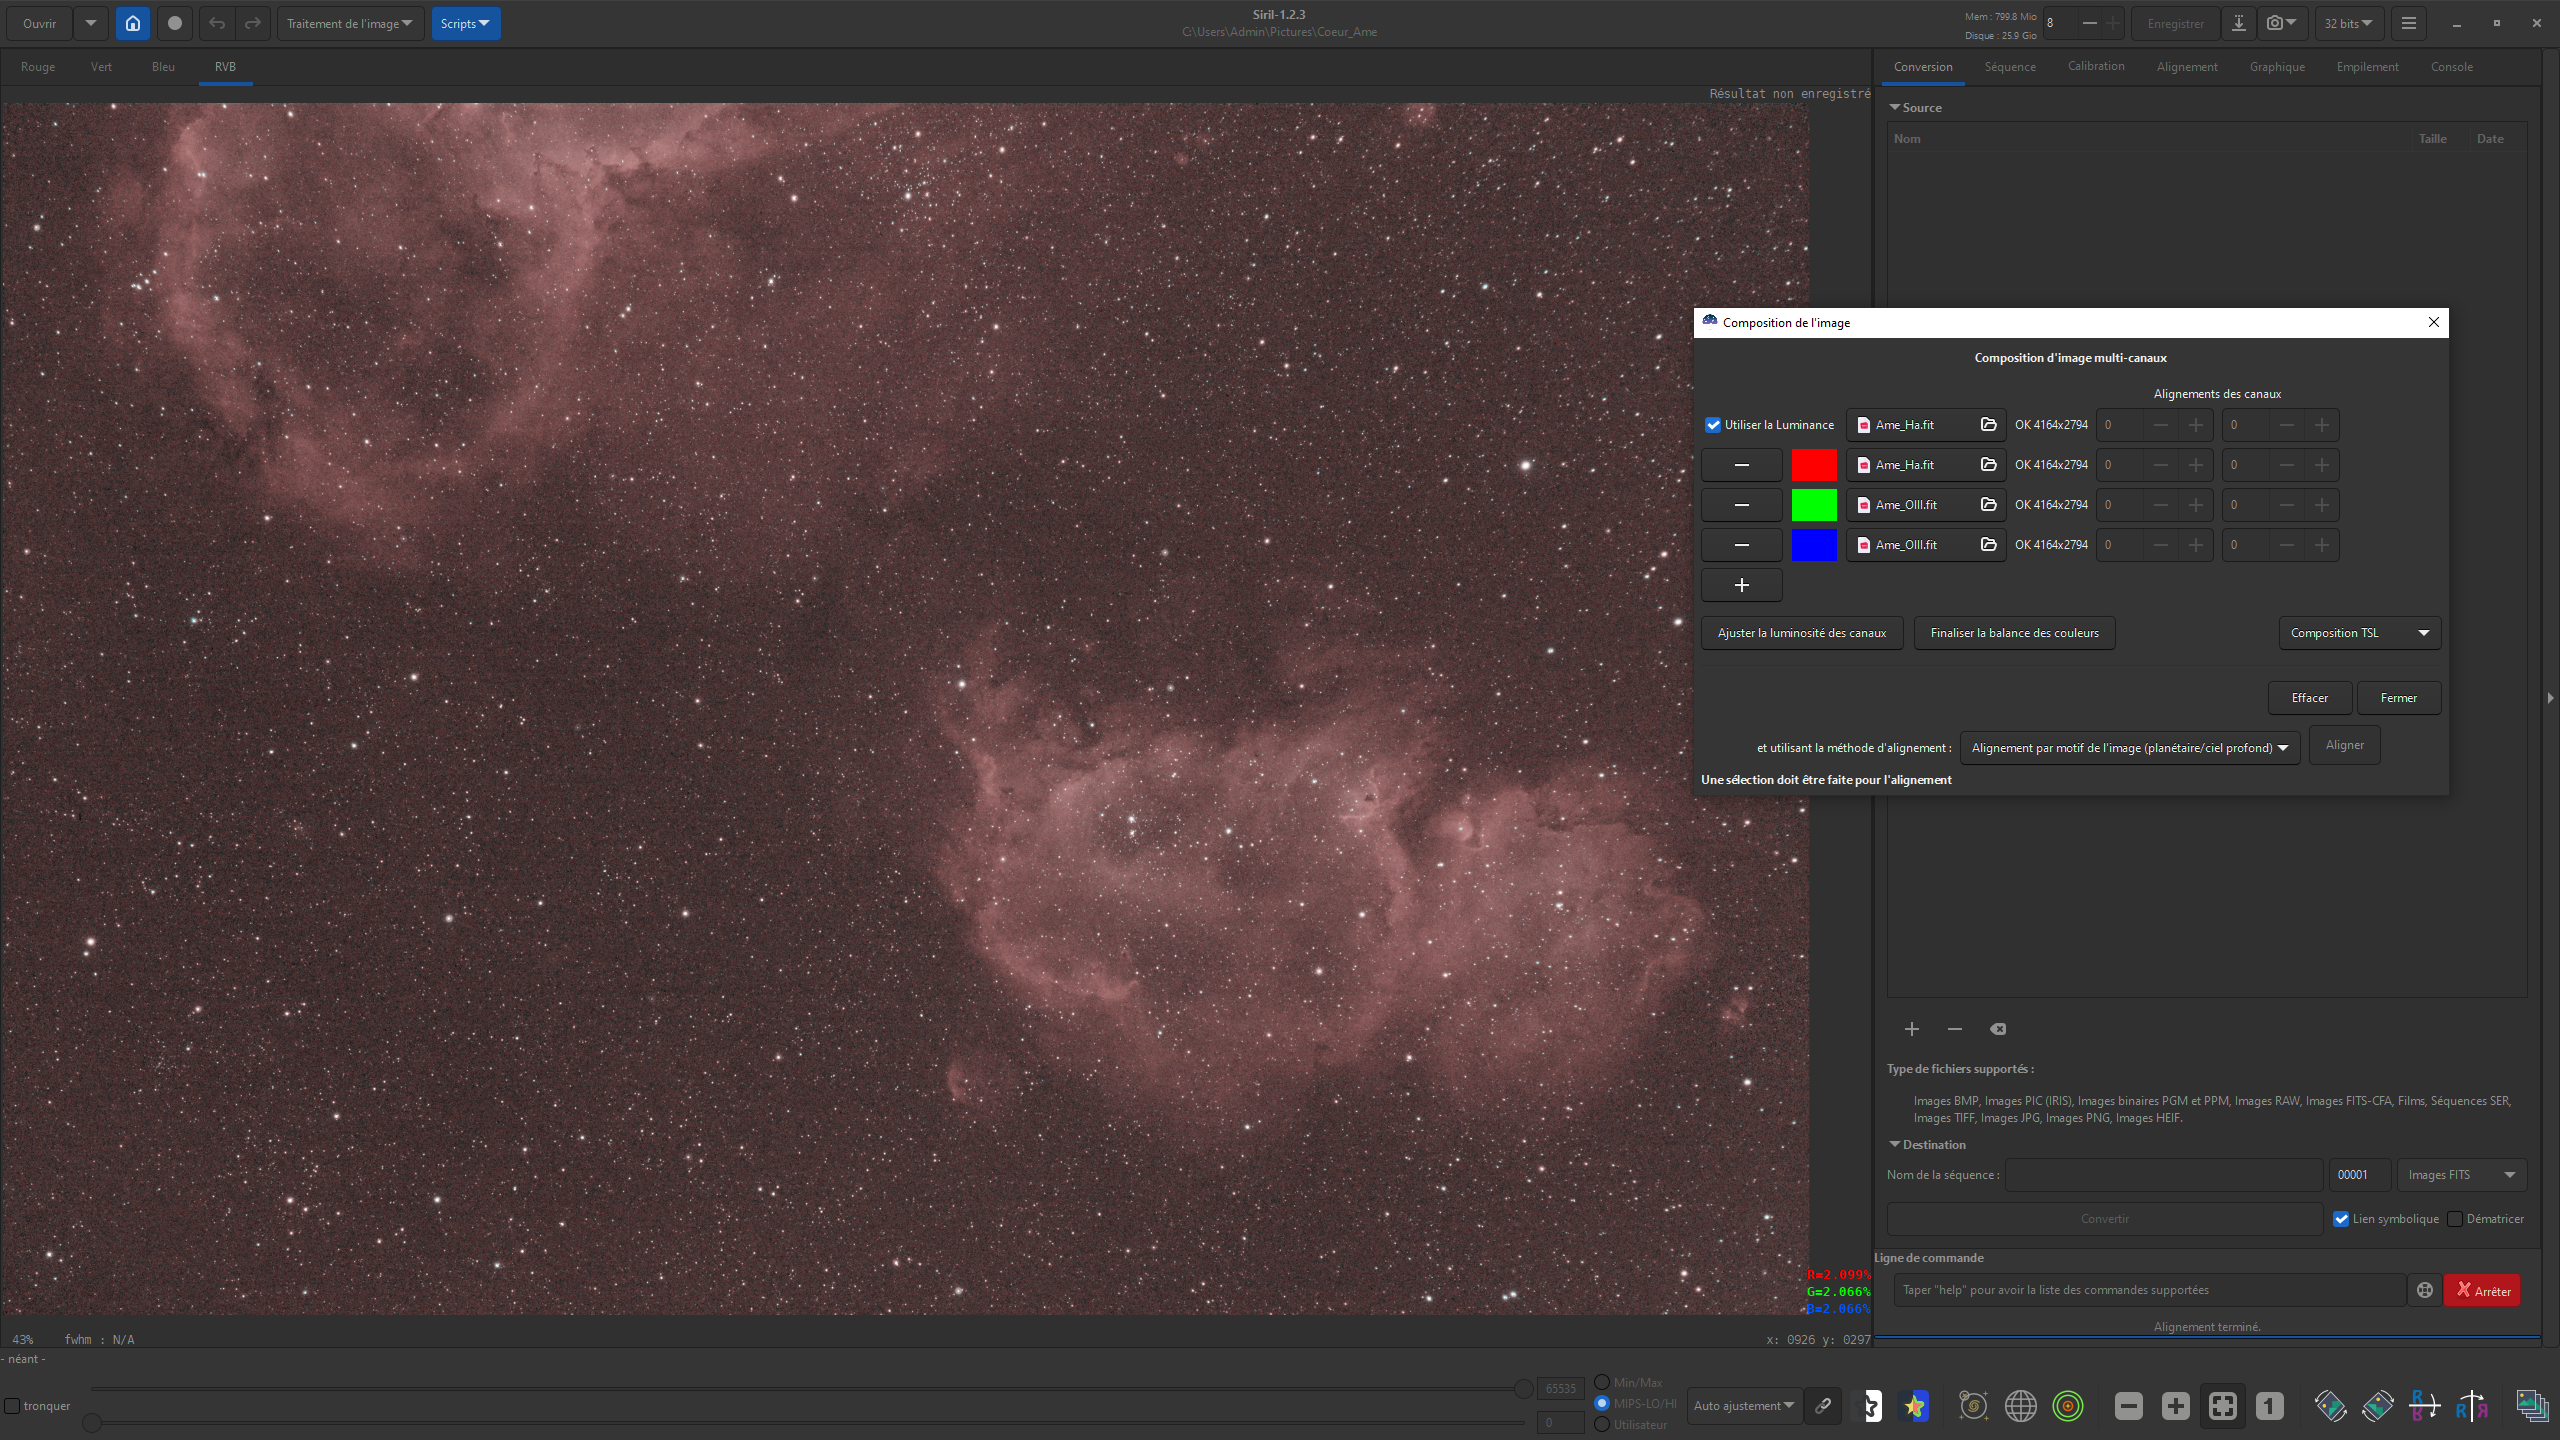2560x1440 pixels.
Task: Click the blue color swatch
Action: tap(1814, 545)
